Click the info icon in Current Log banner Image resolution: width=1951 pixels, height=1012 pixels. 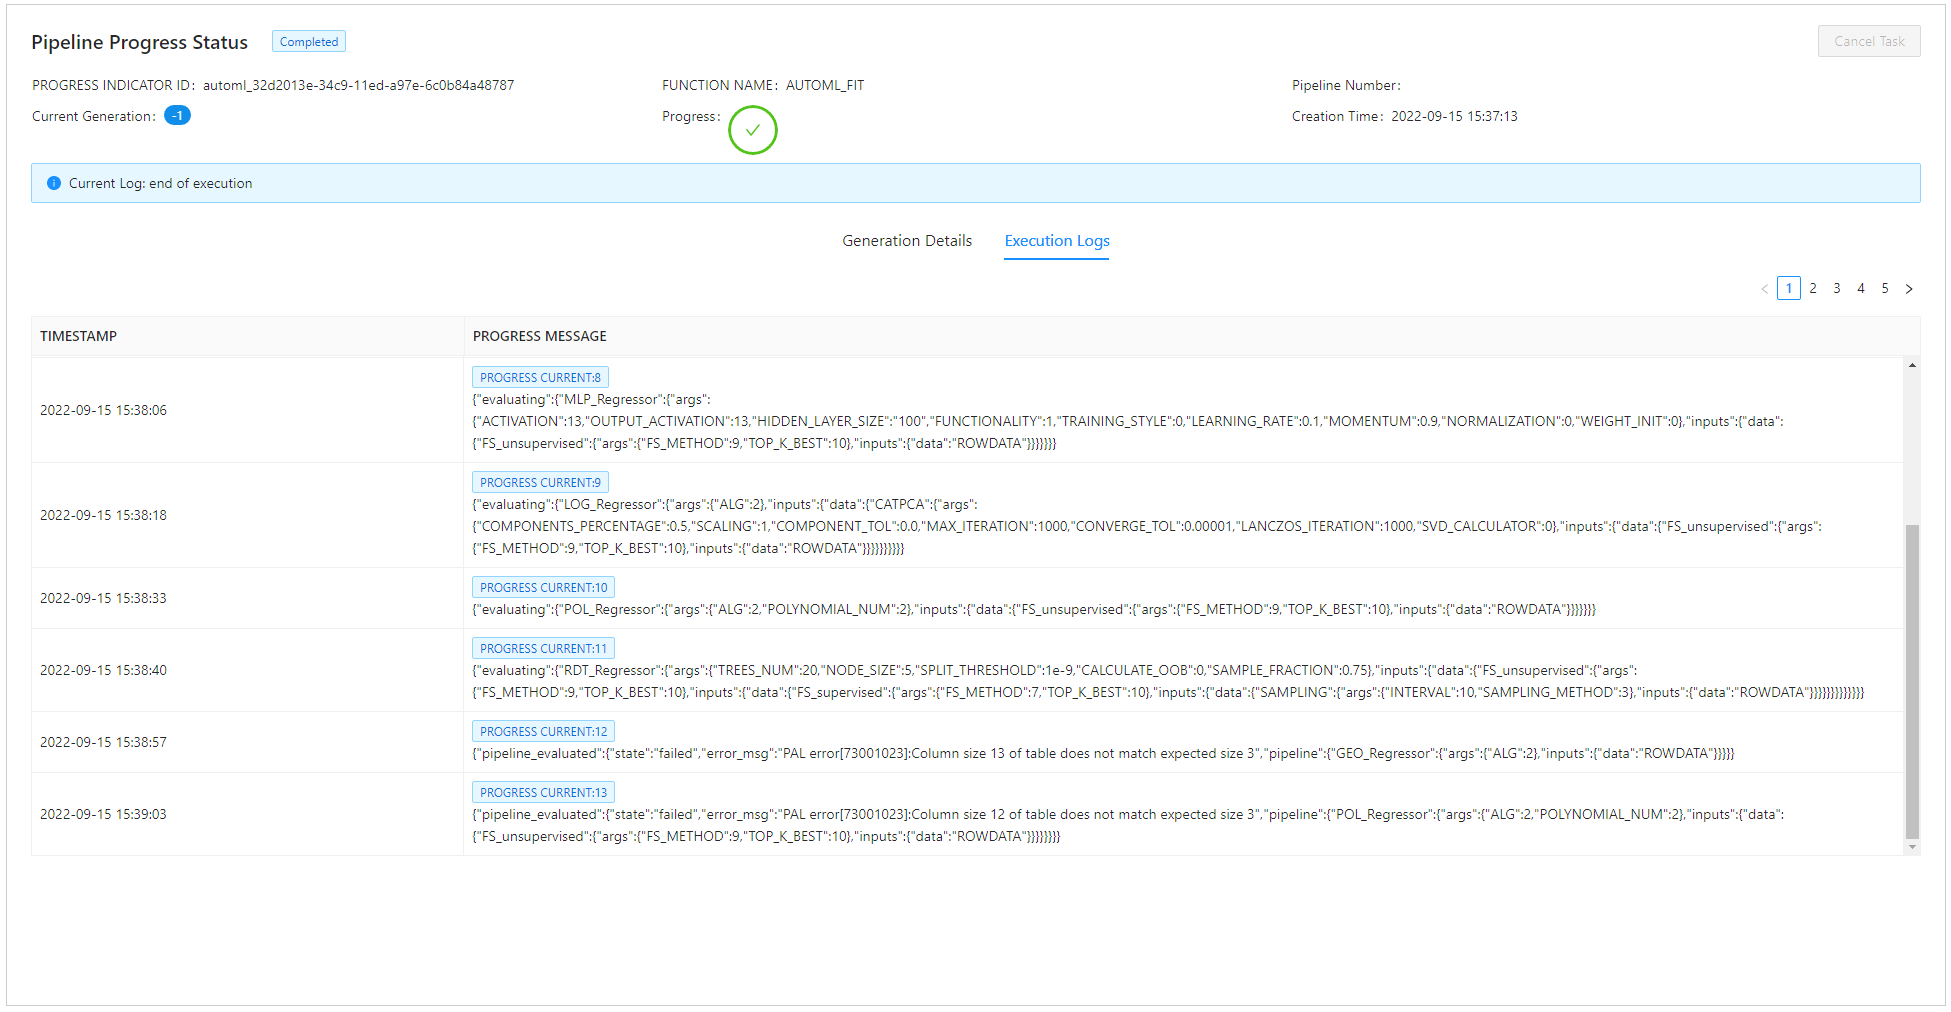pos(54,183)
